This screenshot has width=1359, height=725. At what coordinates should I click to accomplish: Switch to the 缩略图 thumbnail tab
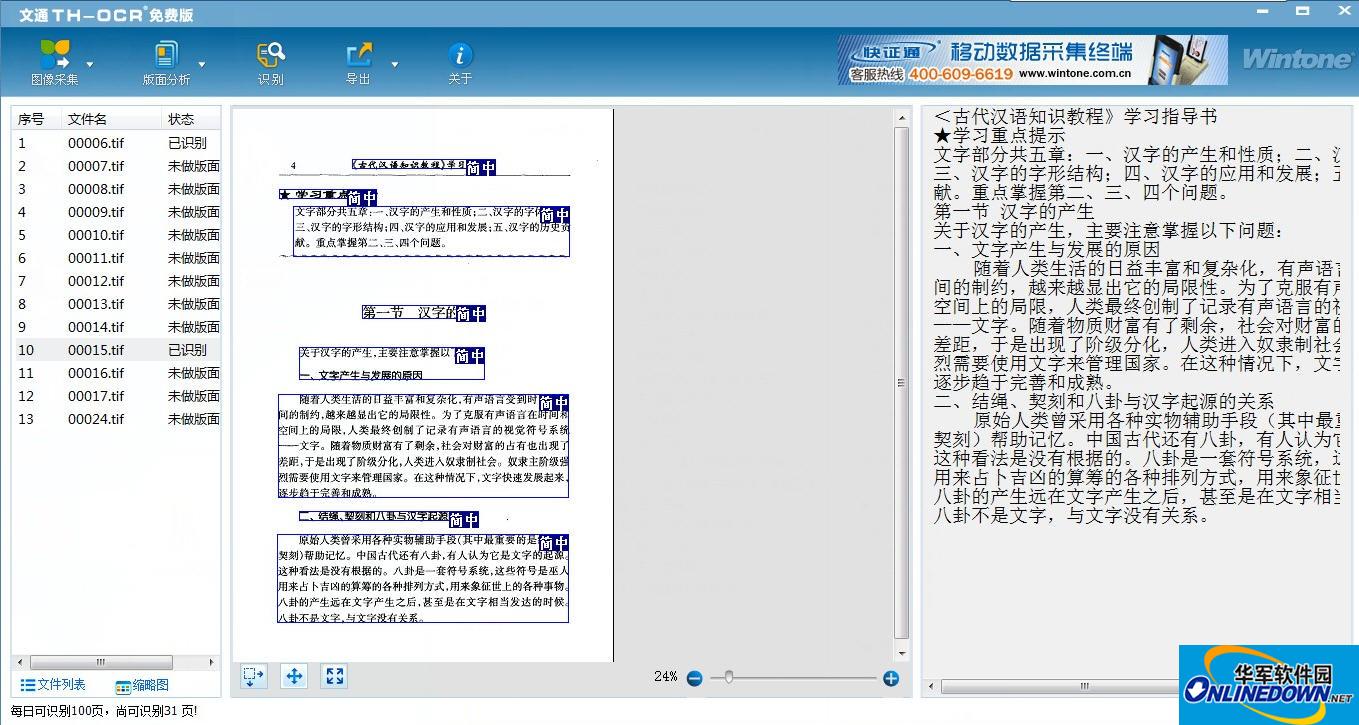coord(142,685)
